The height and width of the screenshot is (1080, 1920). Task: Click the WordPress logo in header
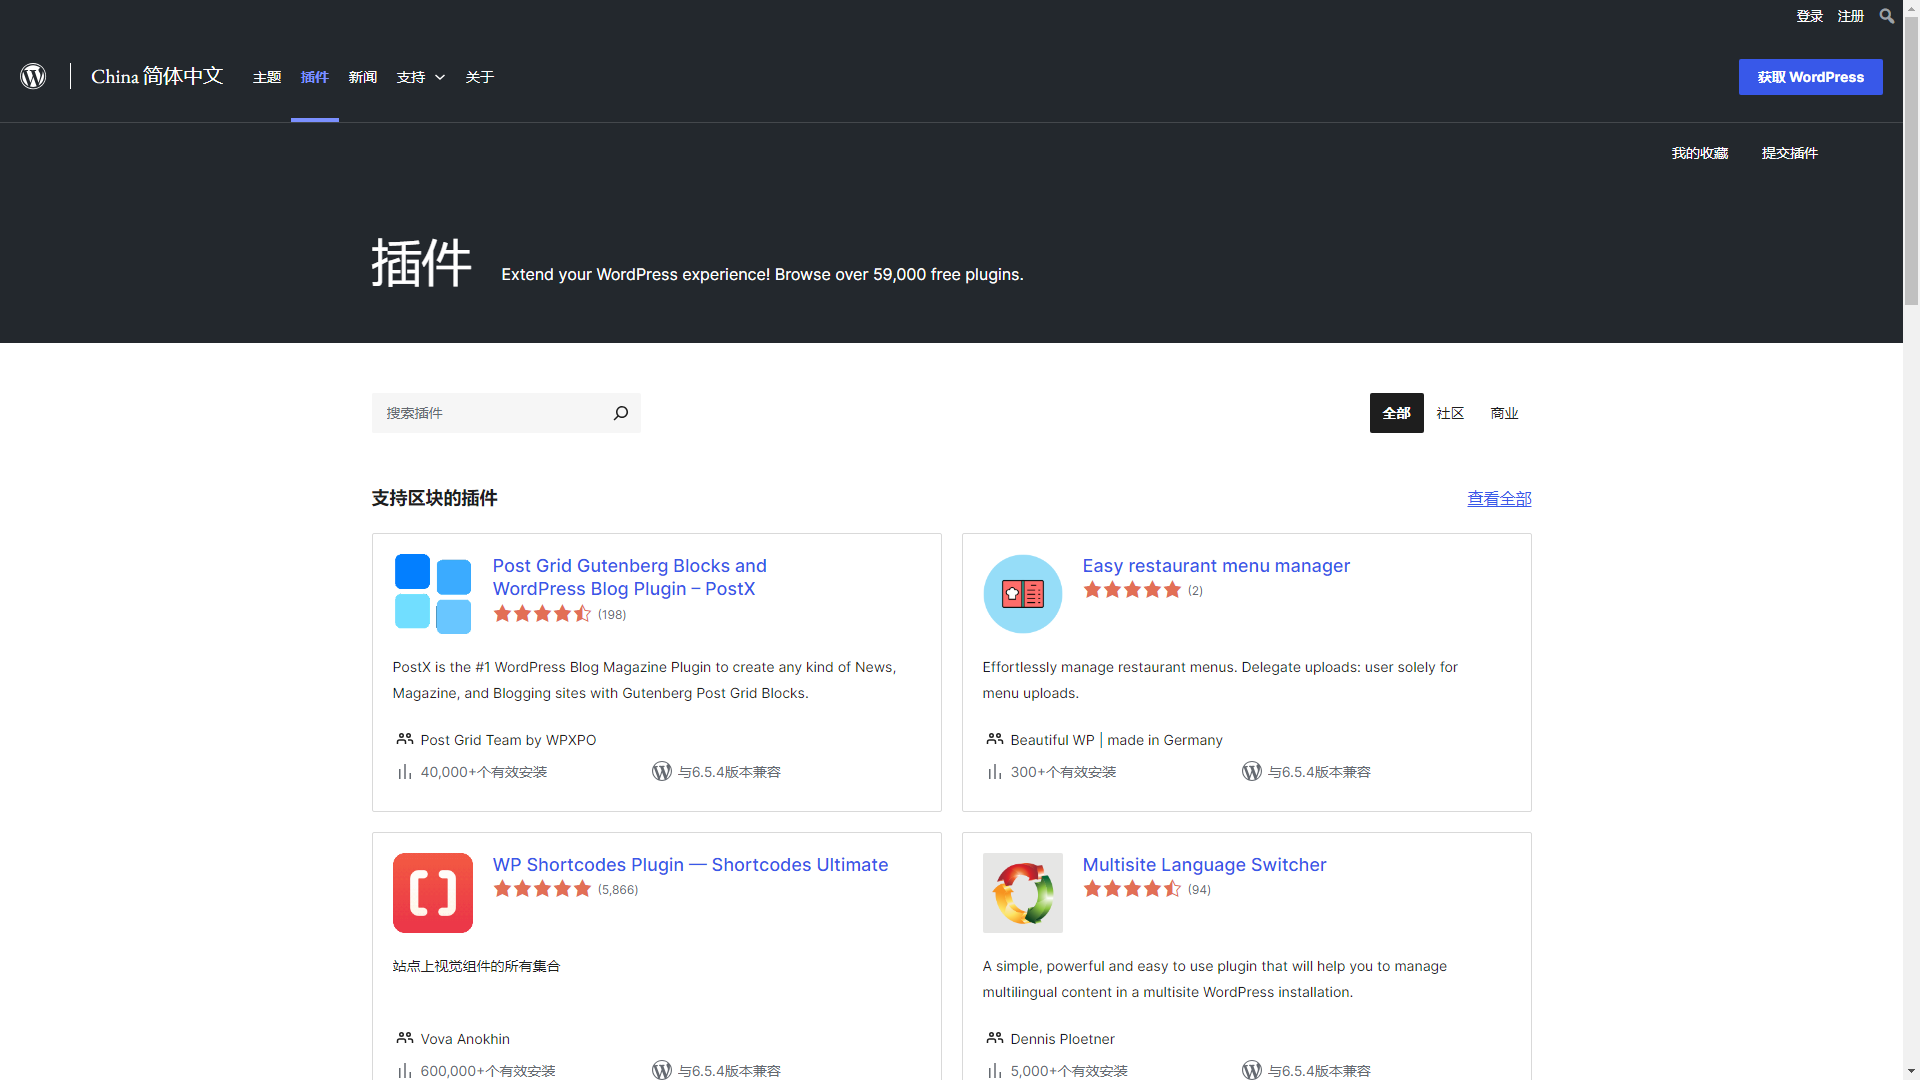(33, 77)
